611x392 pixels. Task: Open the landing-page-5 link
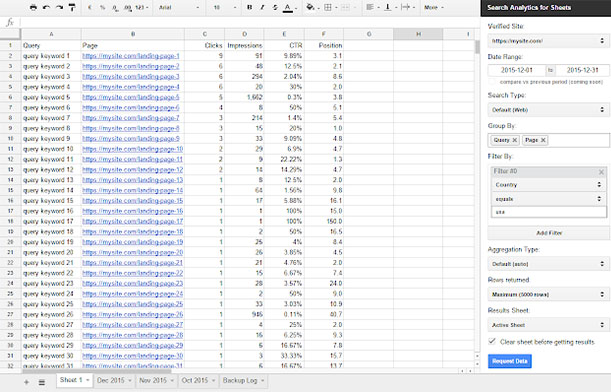point(131,97)
